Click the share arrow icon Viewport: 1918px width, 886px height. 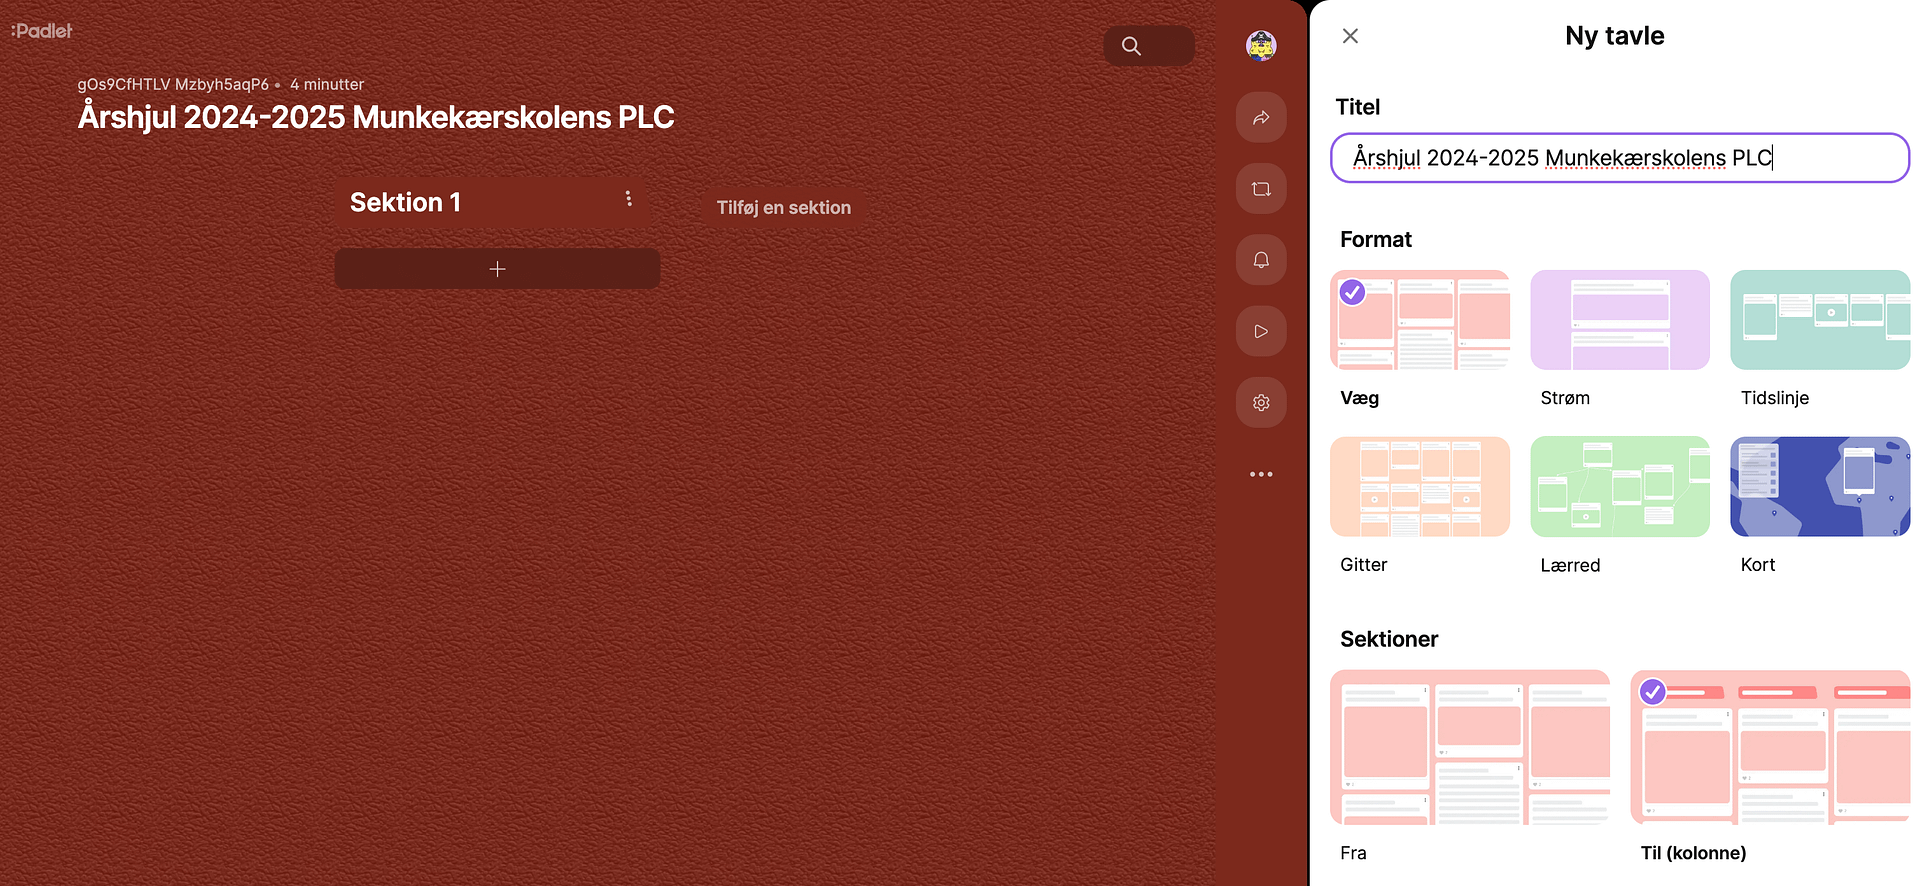point(1260,118)
